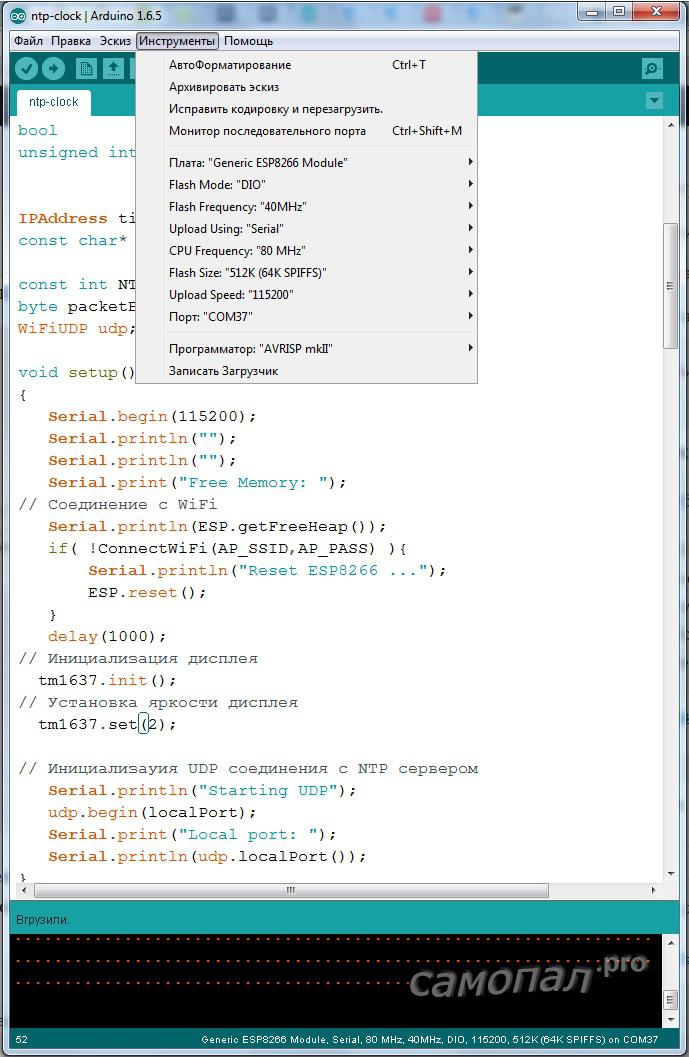Expand Программатор: AVRISP mkII submenu
This screenshot has width=689, height=1057.
point(307,349)
